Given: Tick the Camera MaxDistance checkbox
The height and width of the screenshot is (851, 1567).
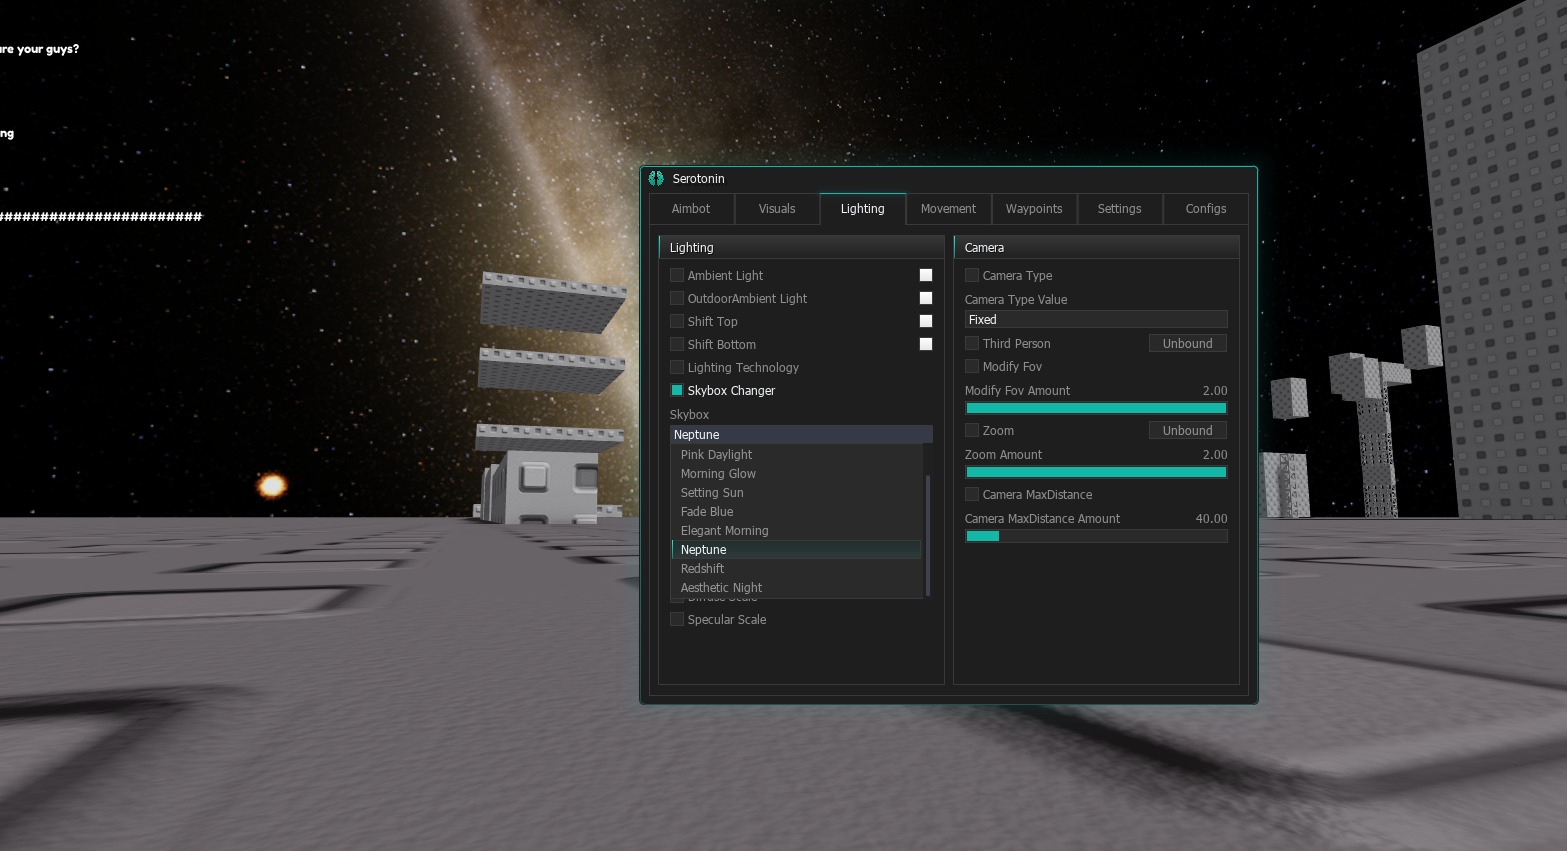Looking at the screenshot, I should (972, 494).
